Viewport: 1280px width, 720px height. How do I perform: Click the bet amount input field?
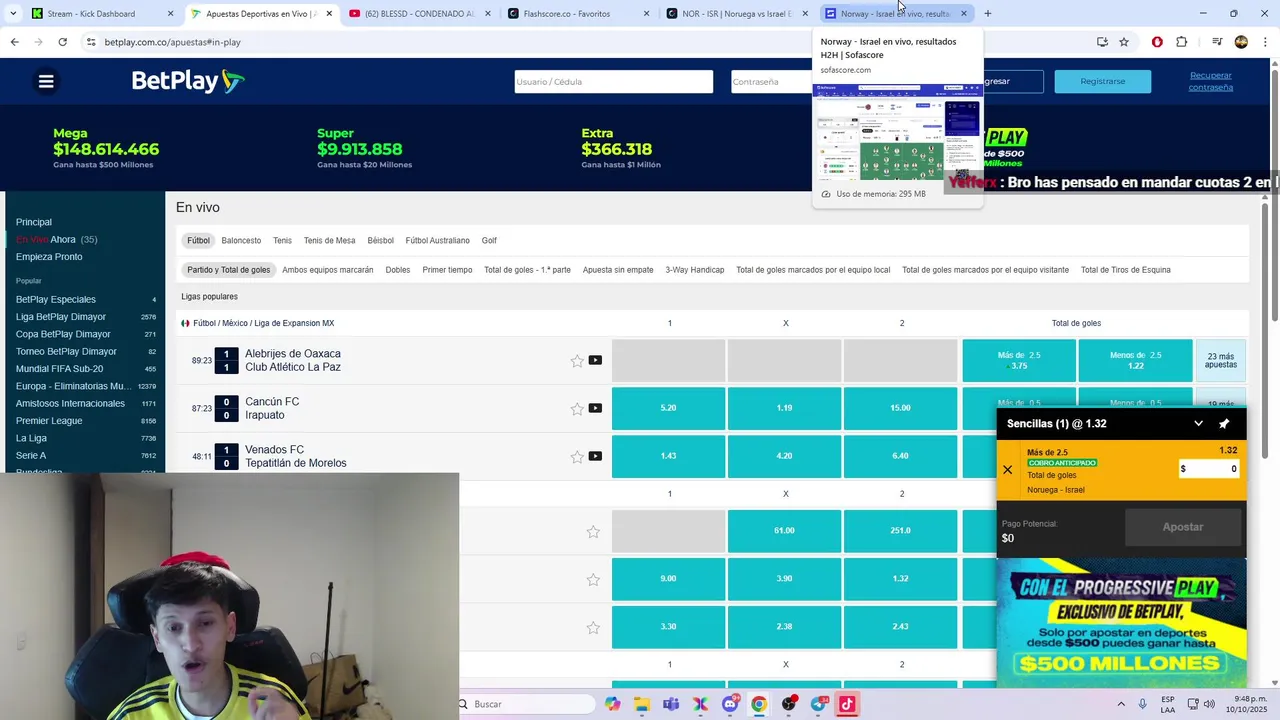pos(1209,469)
